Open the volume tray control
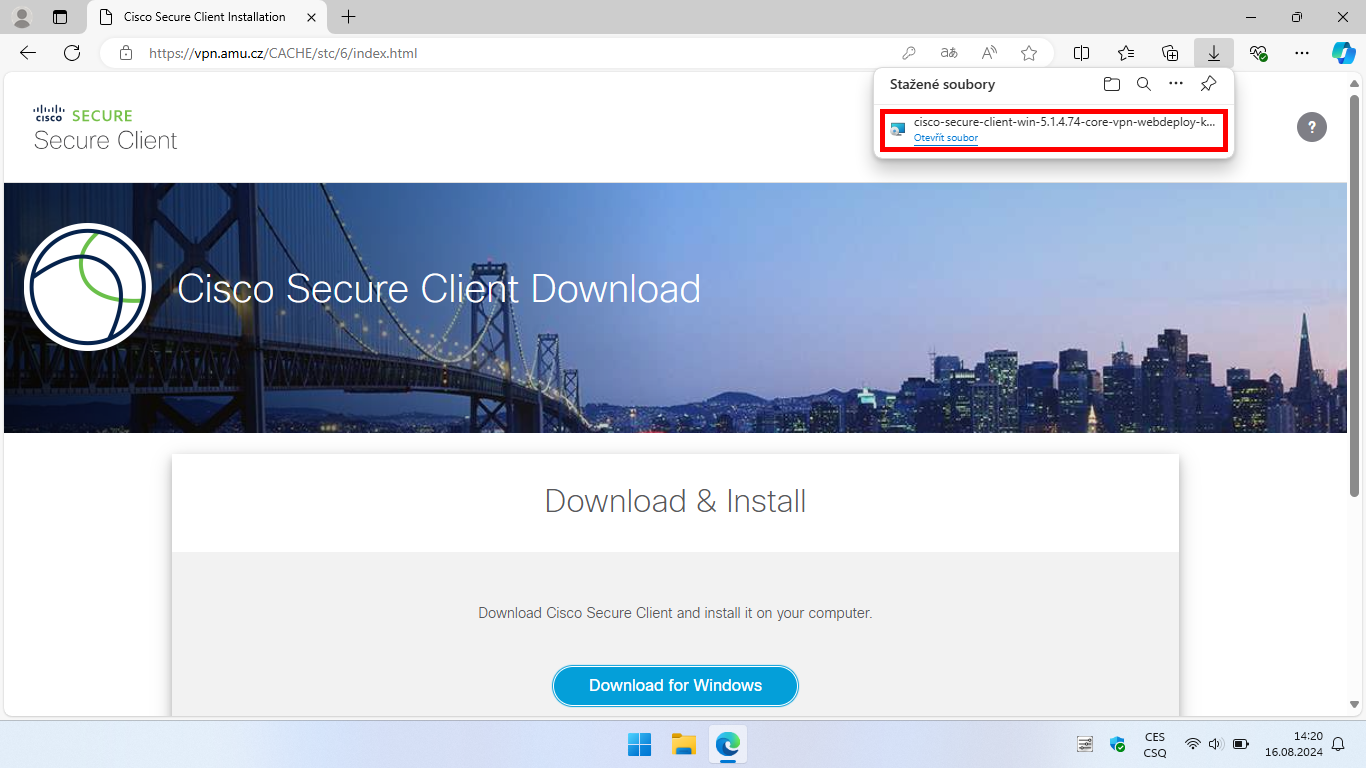 point(1215,744)
